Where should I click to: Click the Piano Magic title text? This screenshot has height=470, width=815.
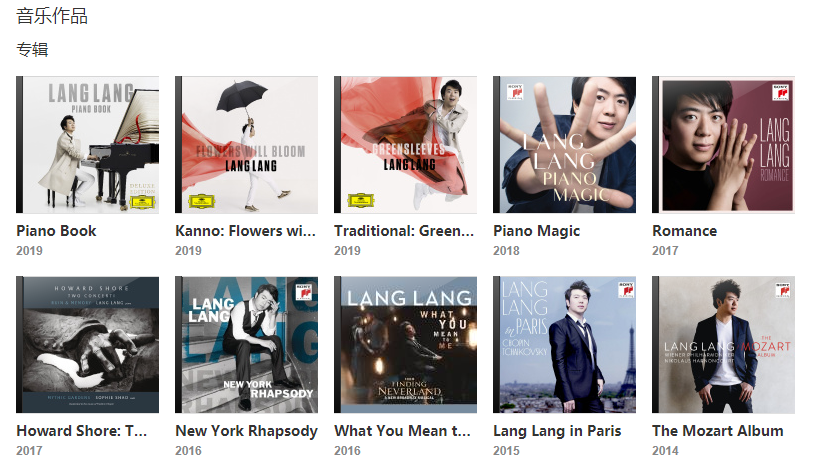tap(536, 231)
